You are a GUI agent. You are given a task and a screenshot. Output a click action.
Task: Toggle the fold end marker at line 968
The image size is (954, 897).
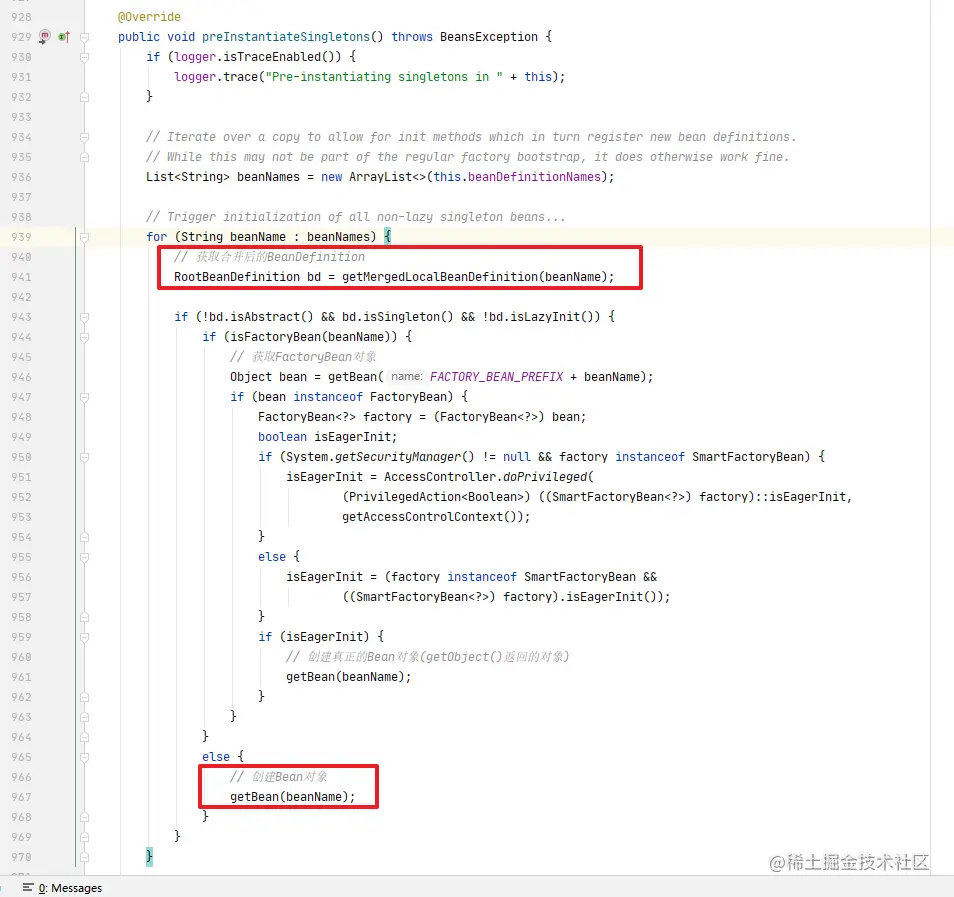[x=85, y=817]
